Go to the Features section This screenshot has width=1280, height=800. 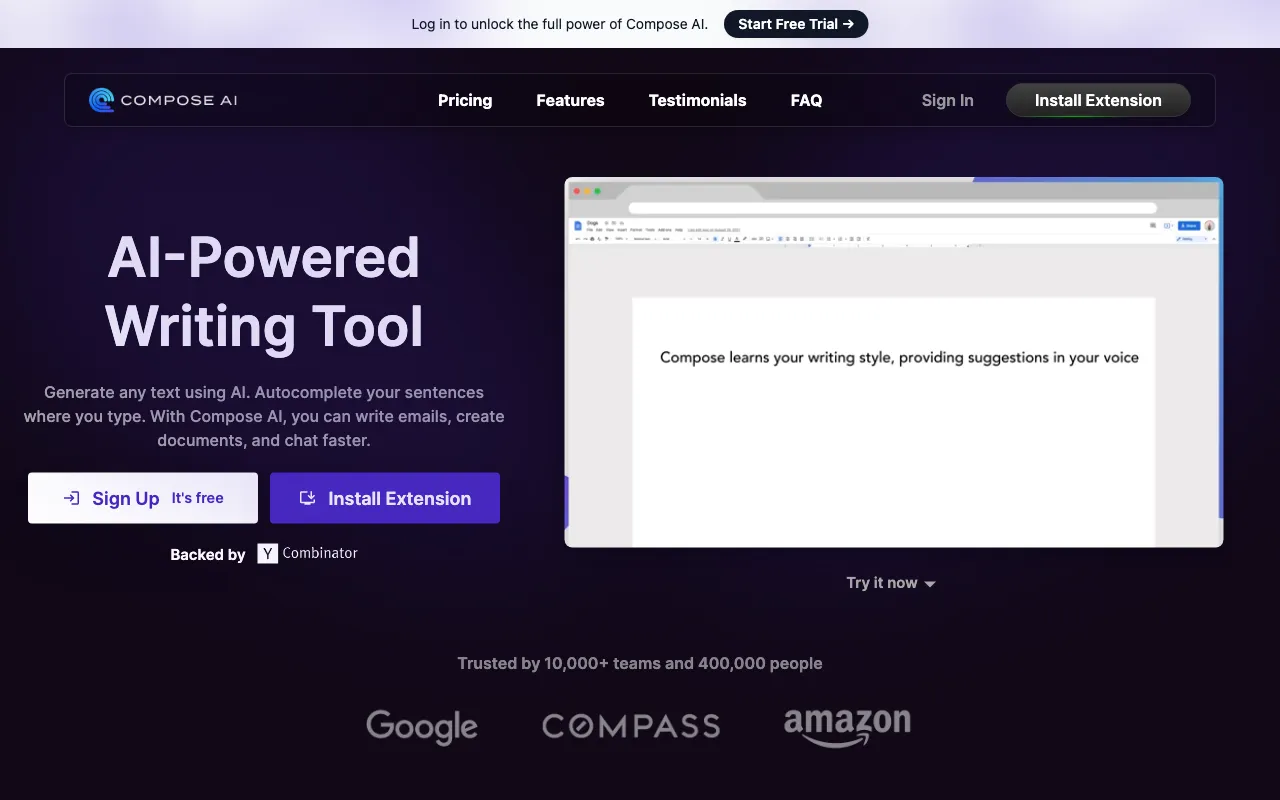(570, 100)
